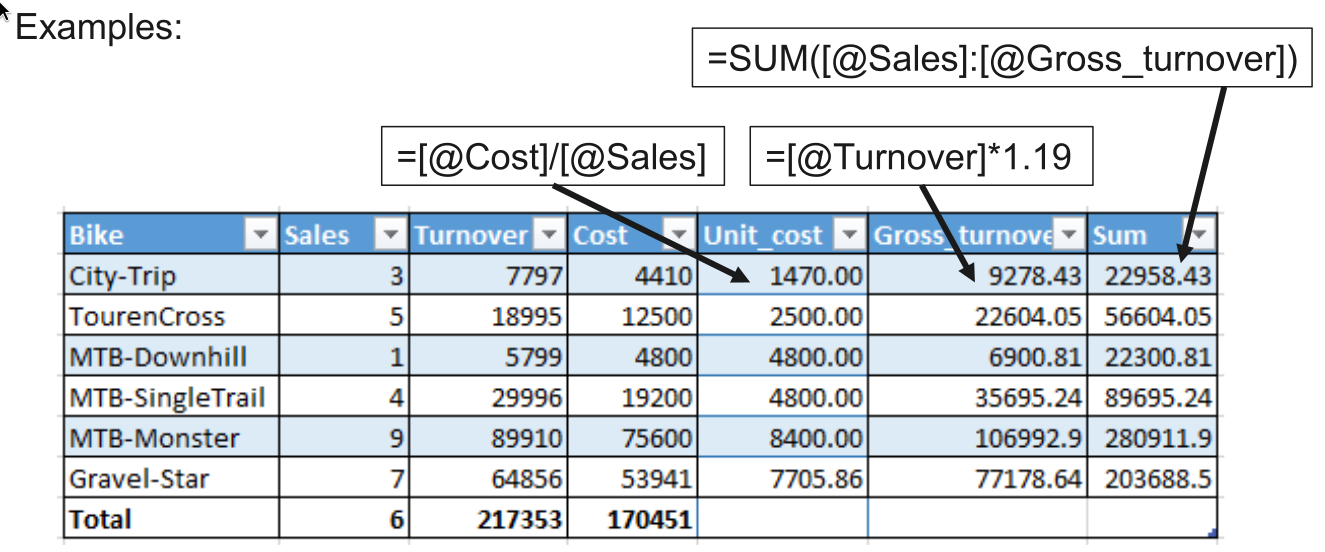Select gross turnover 6900.81
This screenshot has width=1325, height=552.
[977, 357]
